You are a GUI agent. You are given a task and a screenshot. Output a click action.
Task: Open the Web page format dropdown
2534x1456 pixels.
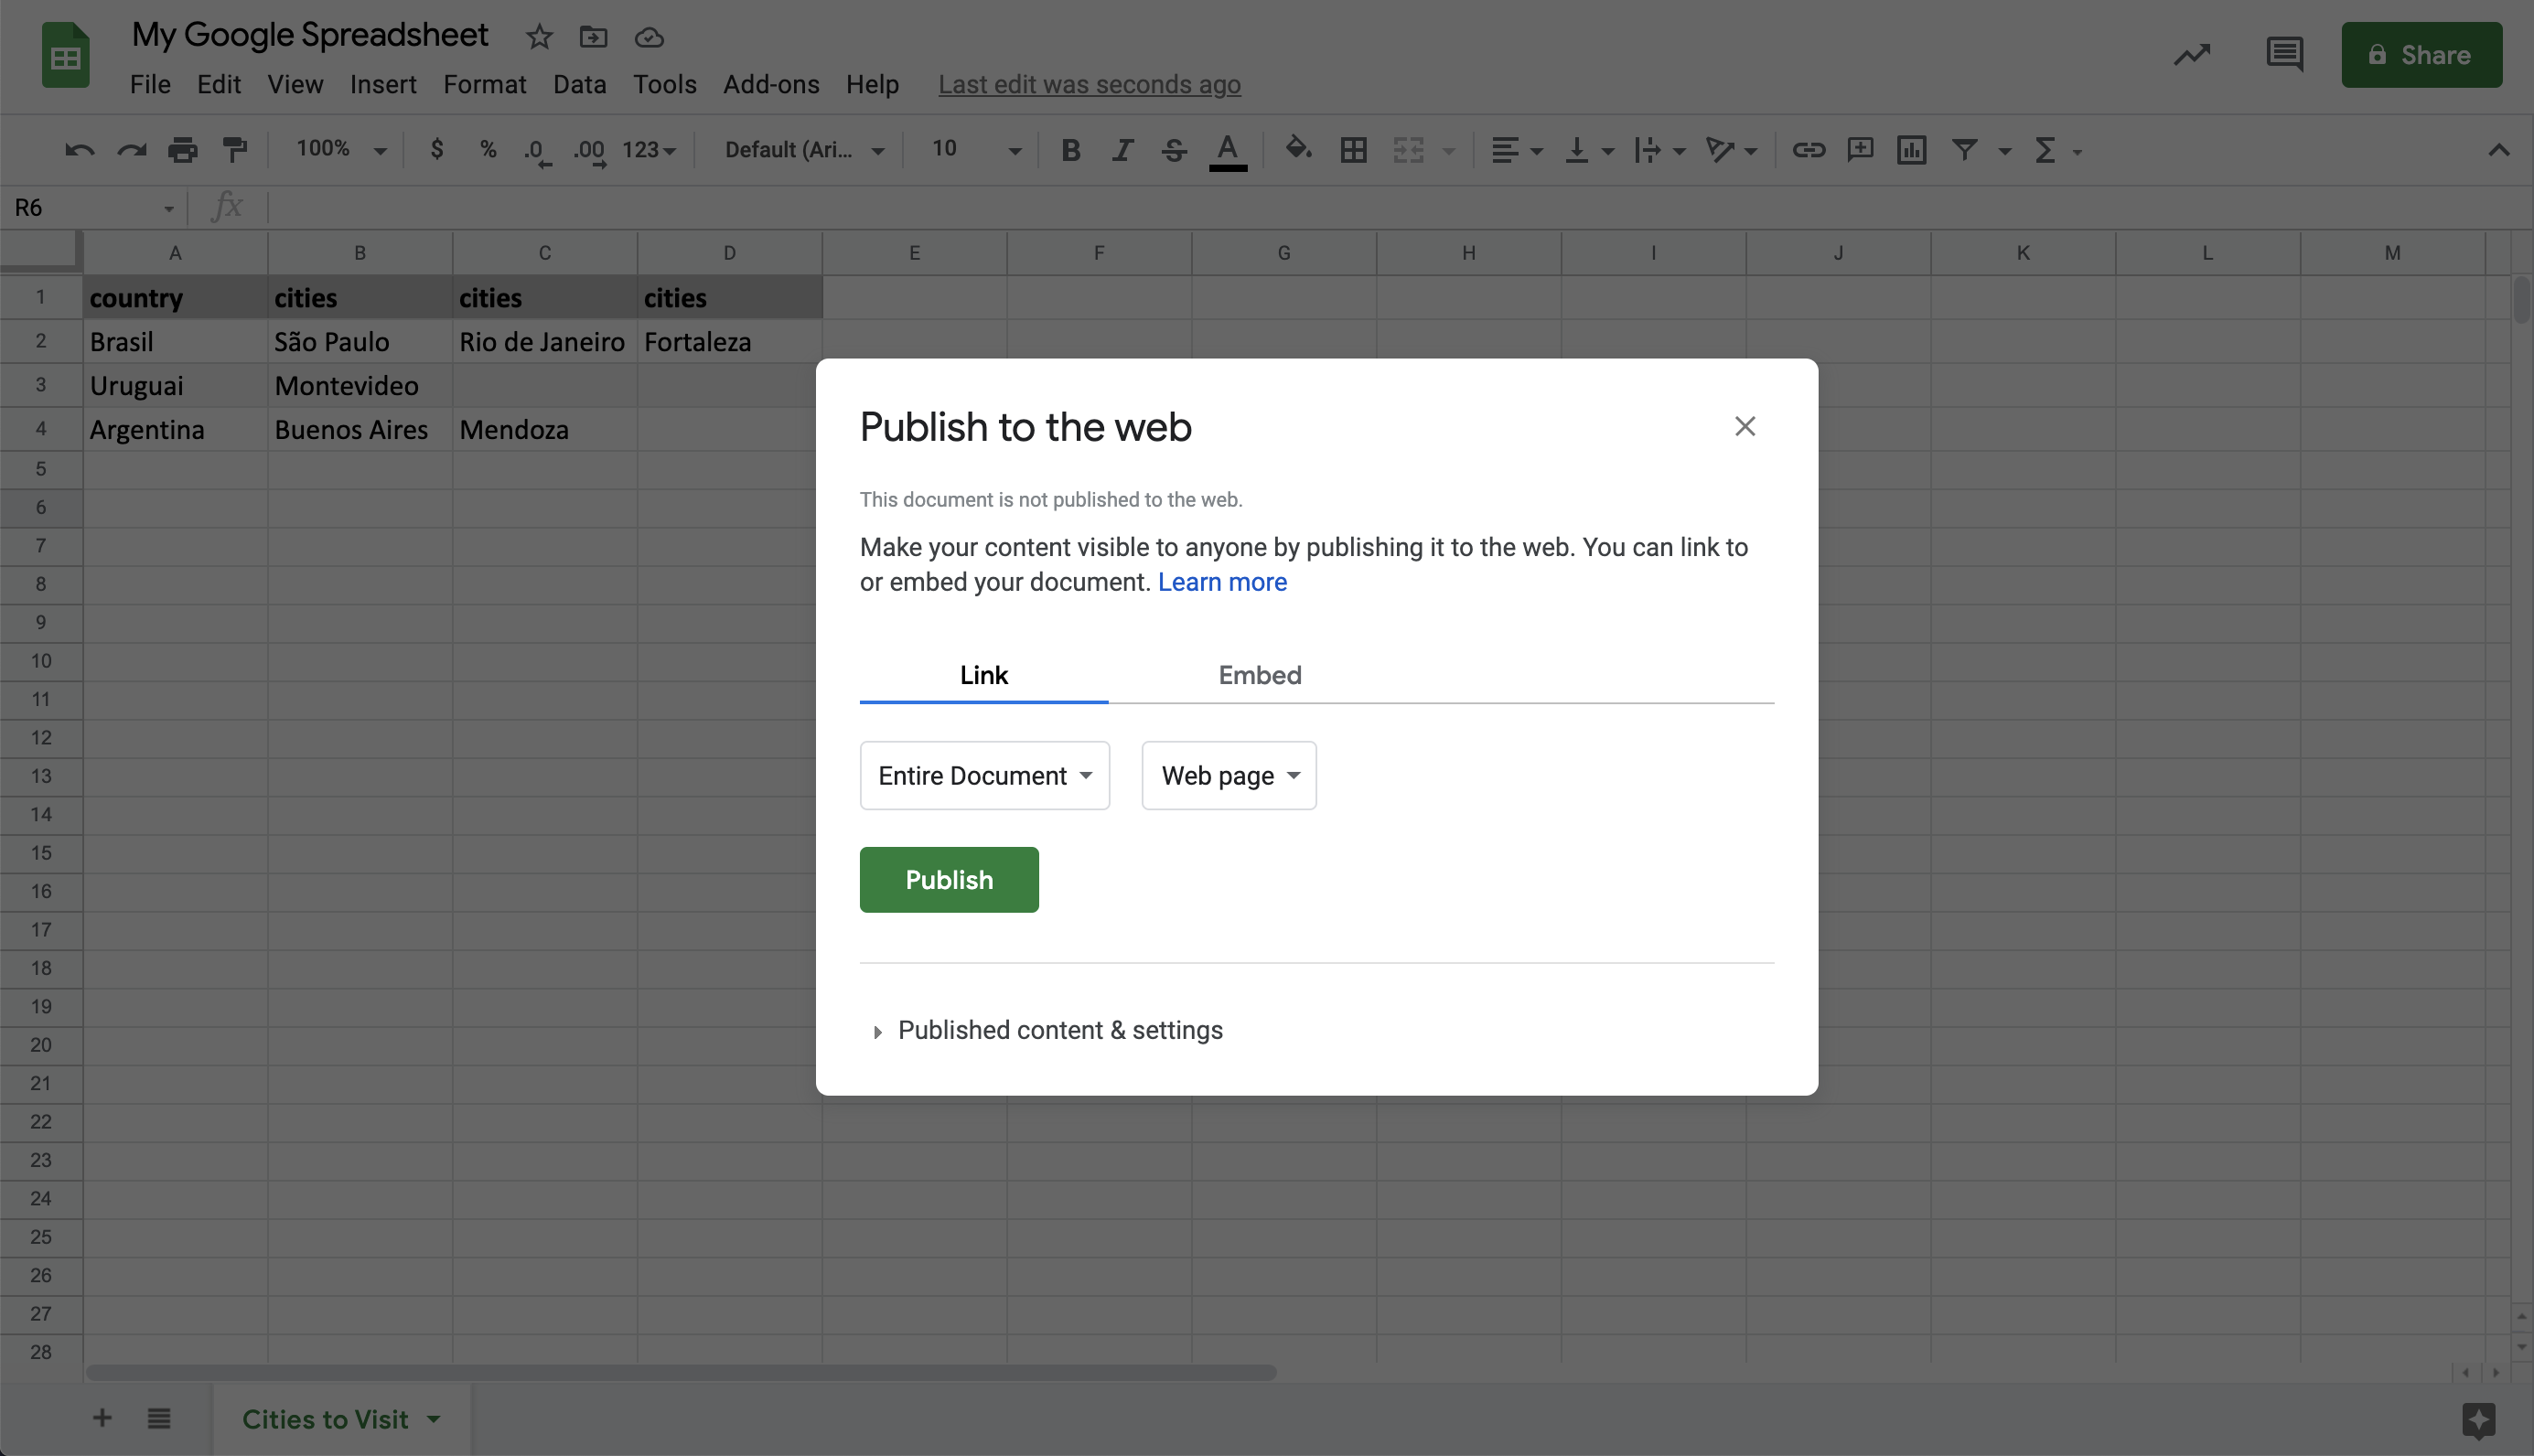pos(1227,774)
